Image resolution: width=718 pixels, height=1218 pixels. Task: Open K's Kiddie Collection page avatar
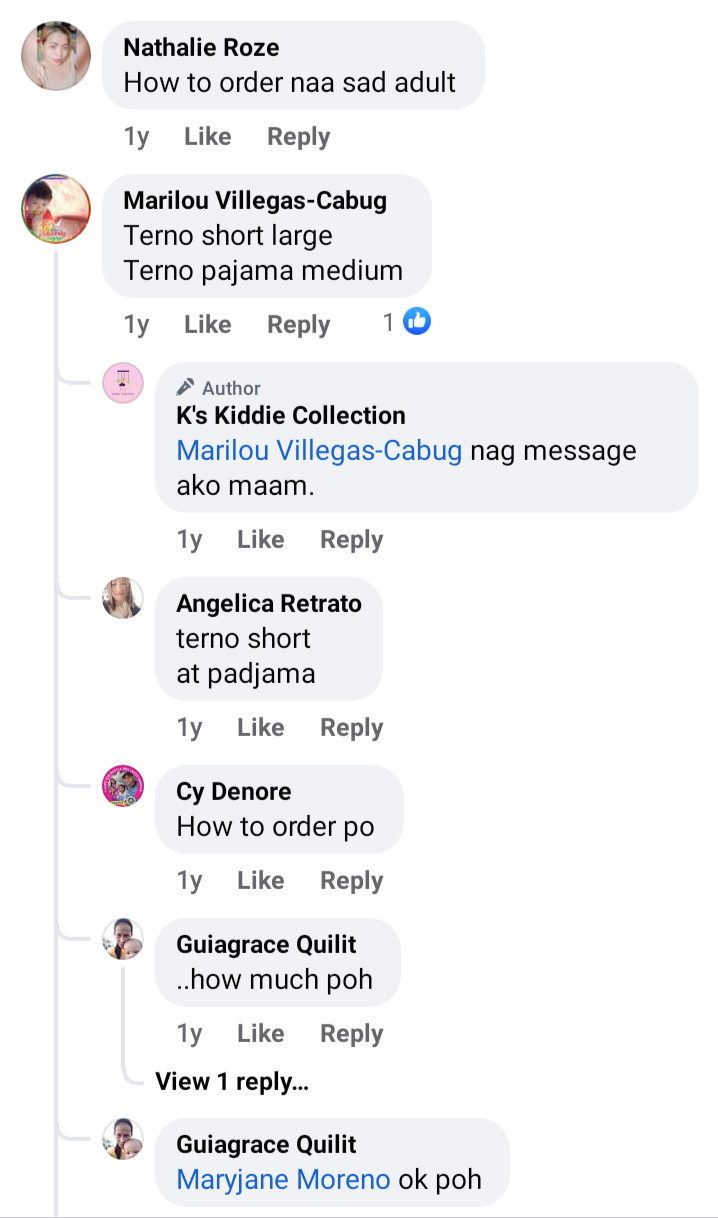tap(123, 384)
